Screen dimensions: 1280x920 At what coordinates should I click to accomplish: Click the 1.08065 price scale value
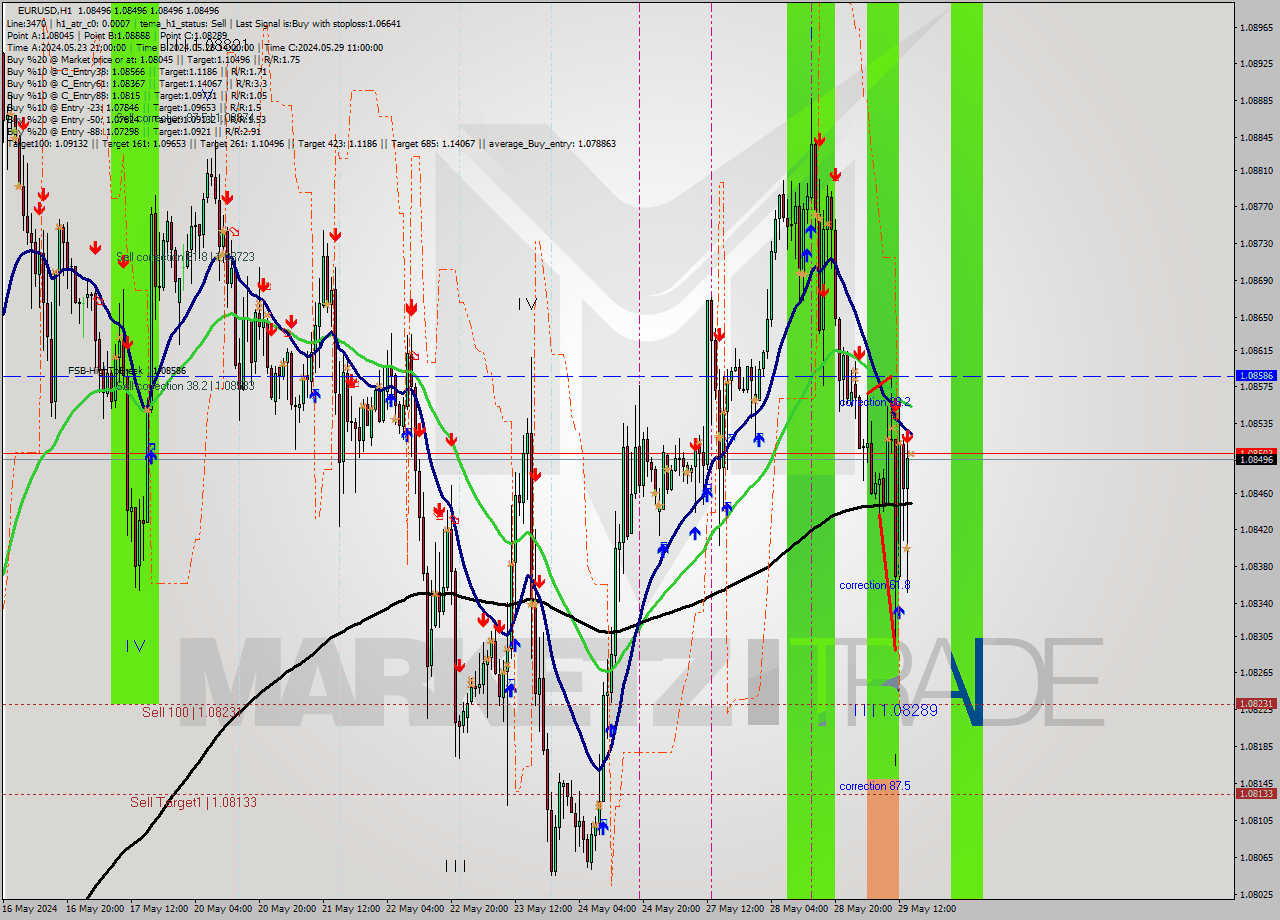pos(1256,857)
